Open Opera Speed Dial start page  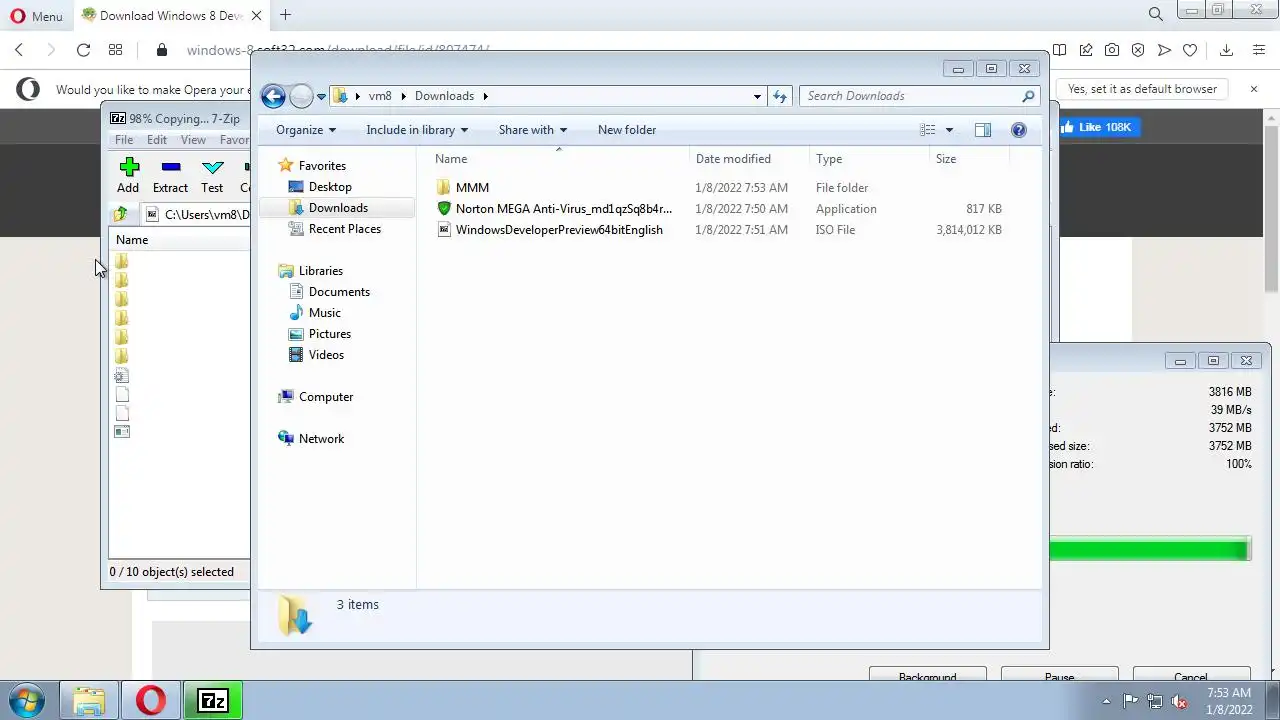tap(115, 50)
